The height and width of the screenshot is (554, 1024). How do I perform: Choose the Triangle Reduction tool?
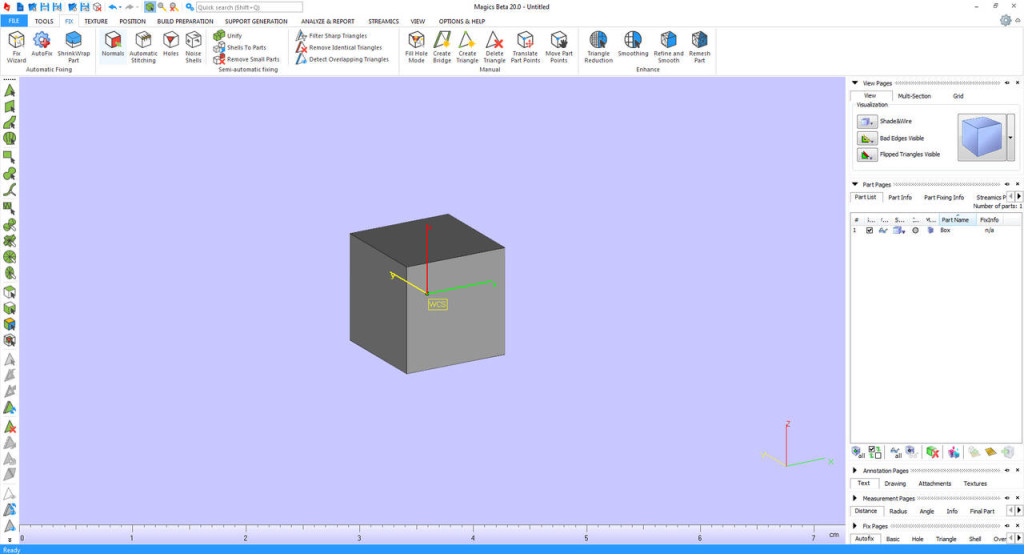(598, 46)
